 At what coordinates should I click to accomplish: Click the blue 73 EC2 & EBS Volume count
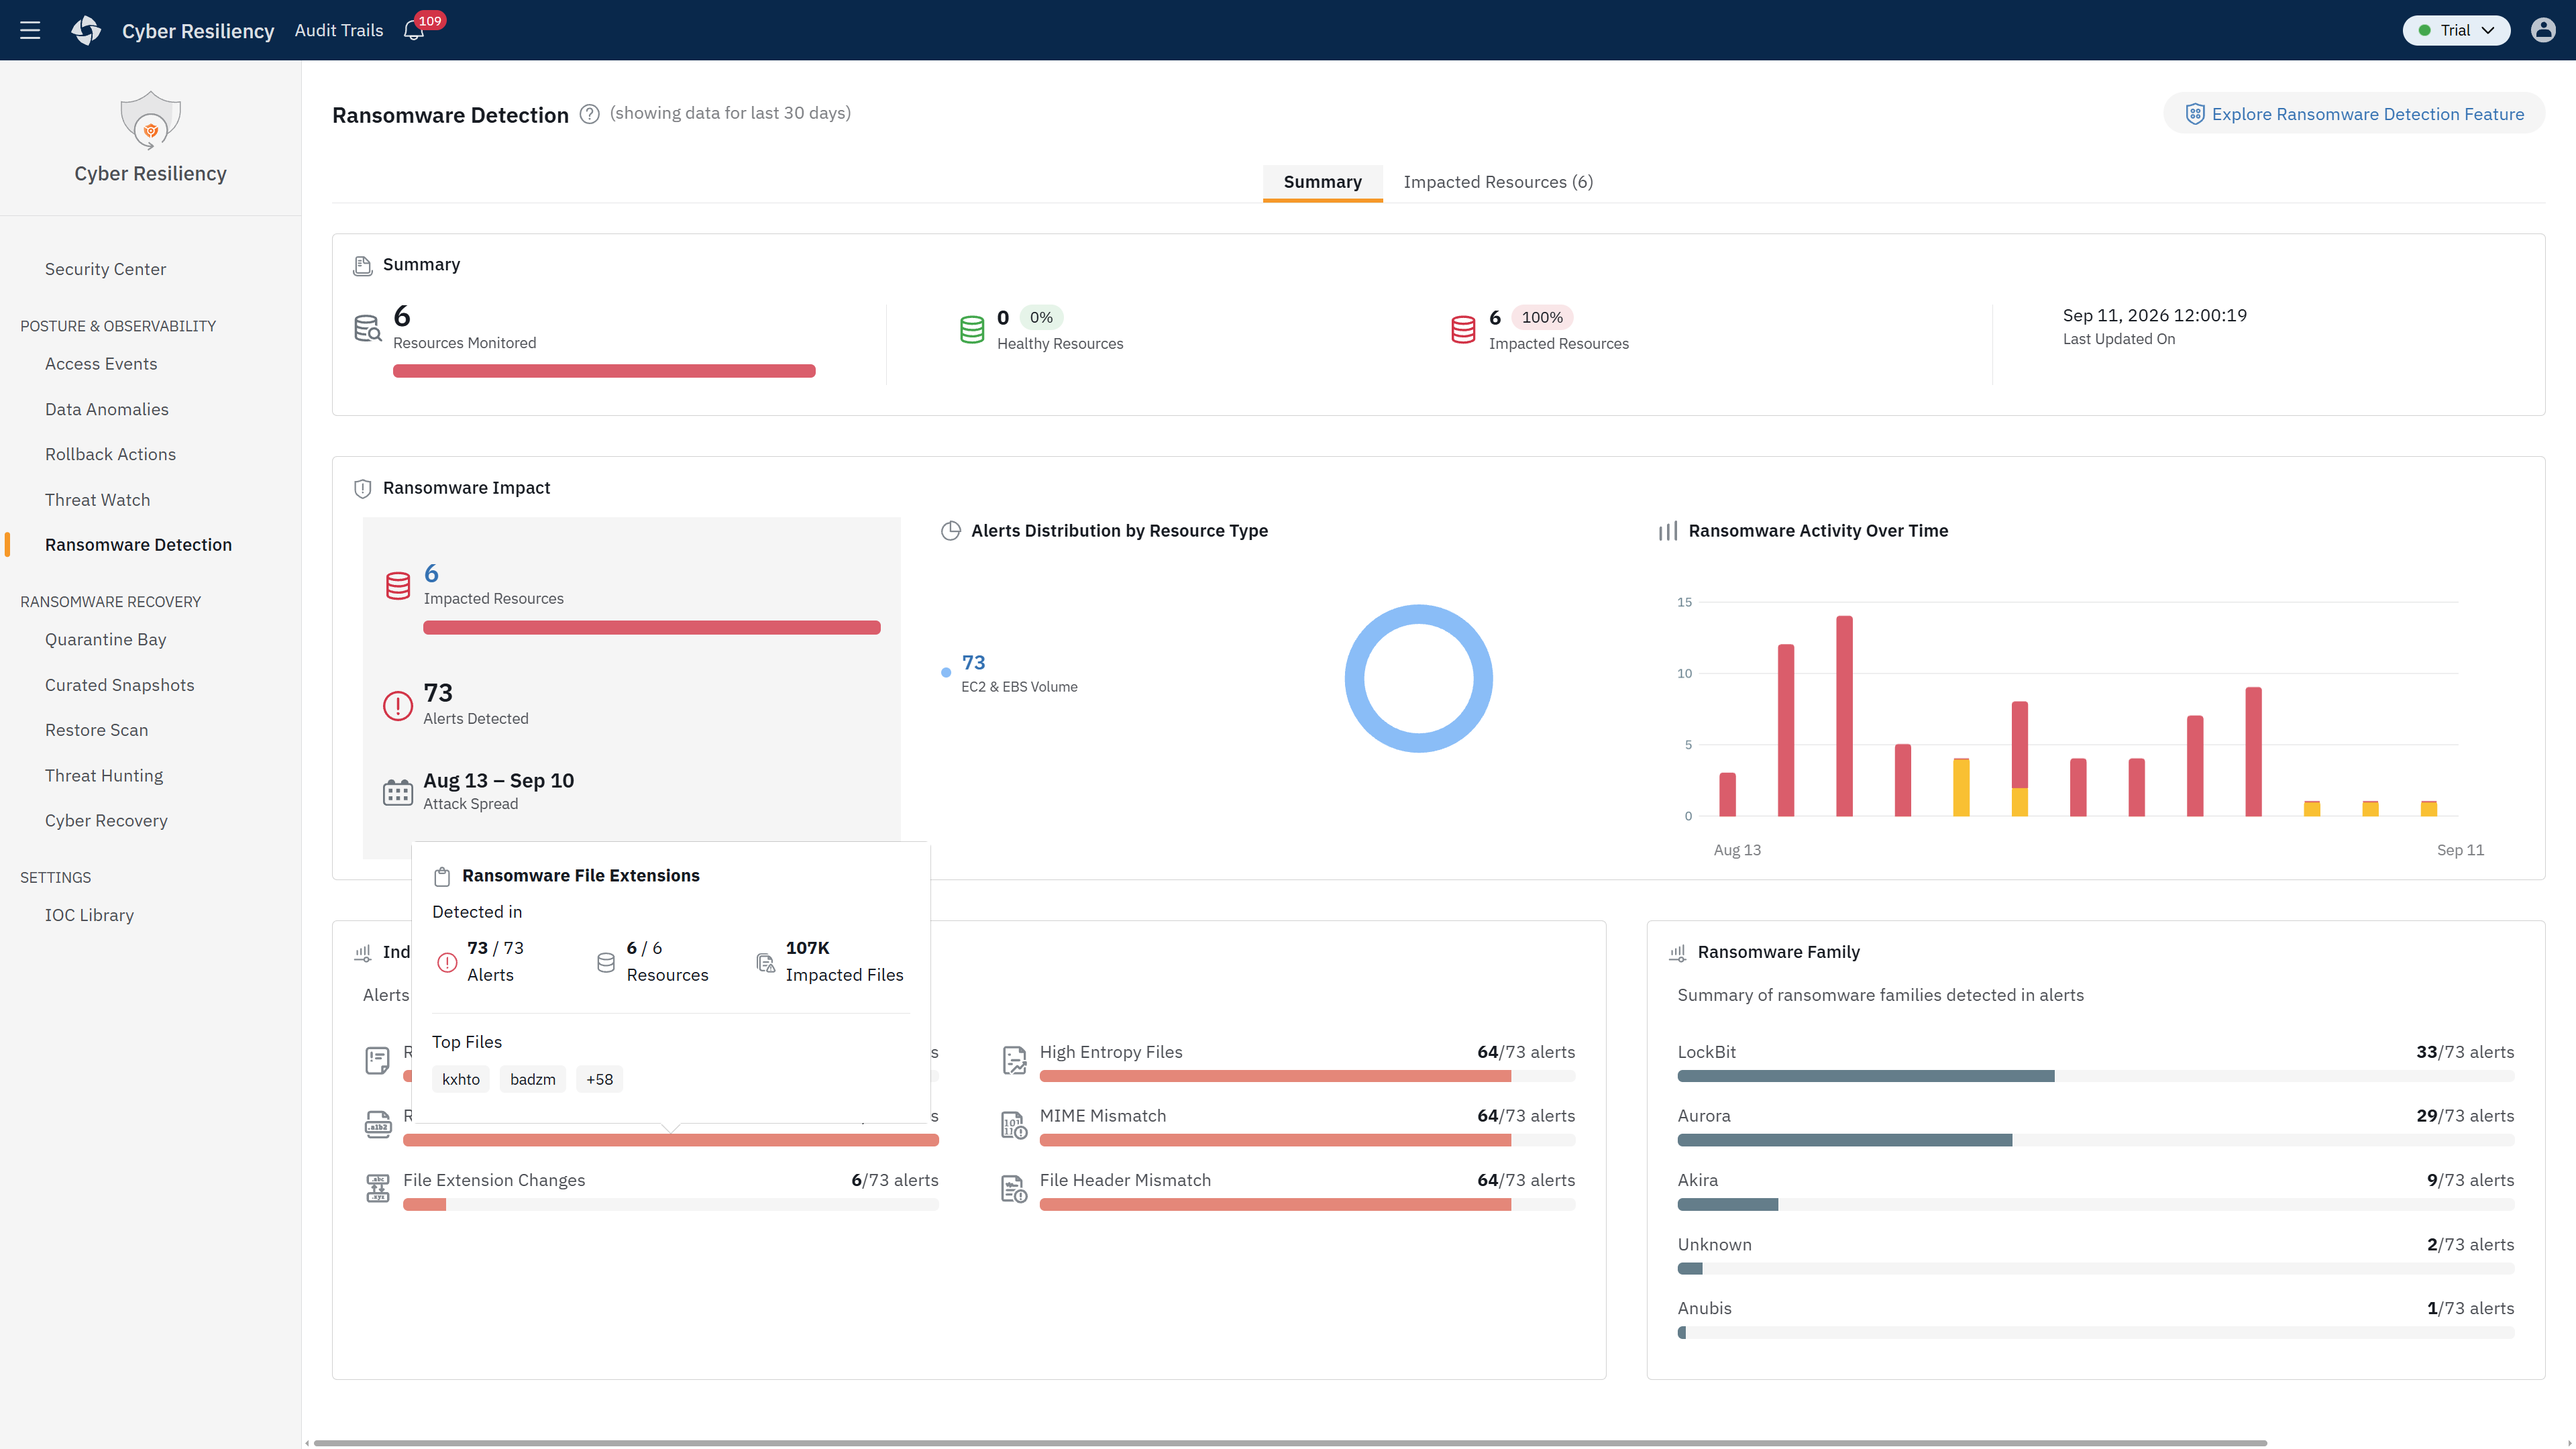(x=973, y=662)
